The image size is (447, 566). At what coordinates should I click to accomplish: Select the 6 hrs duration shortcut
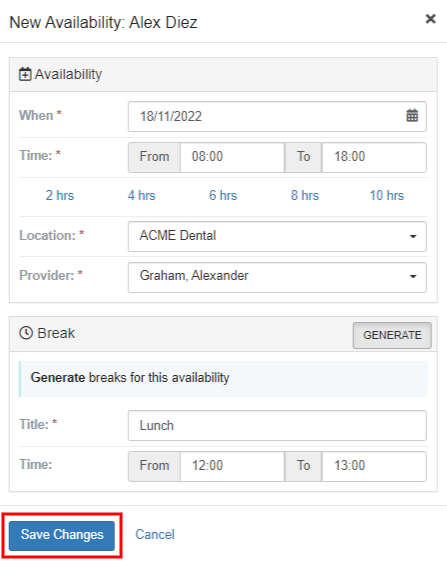pos(223,195)
